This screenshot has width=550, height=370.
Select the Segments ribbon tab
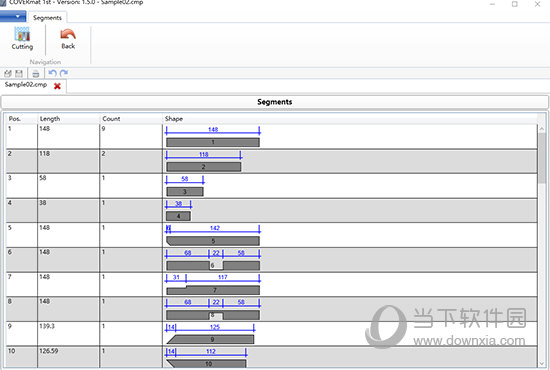[47, 18]
